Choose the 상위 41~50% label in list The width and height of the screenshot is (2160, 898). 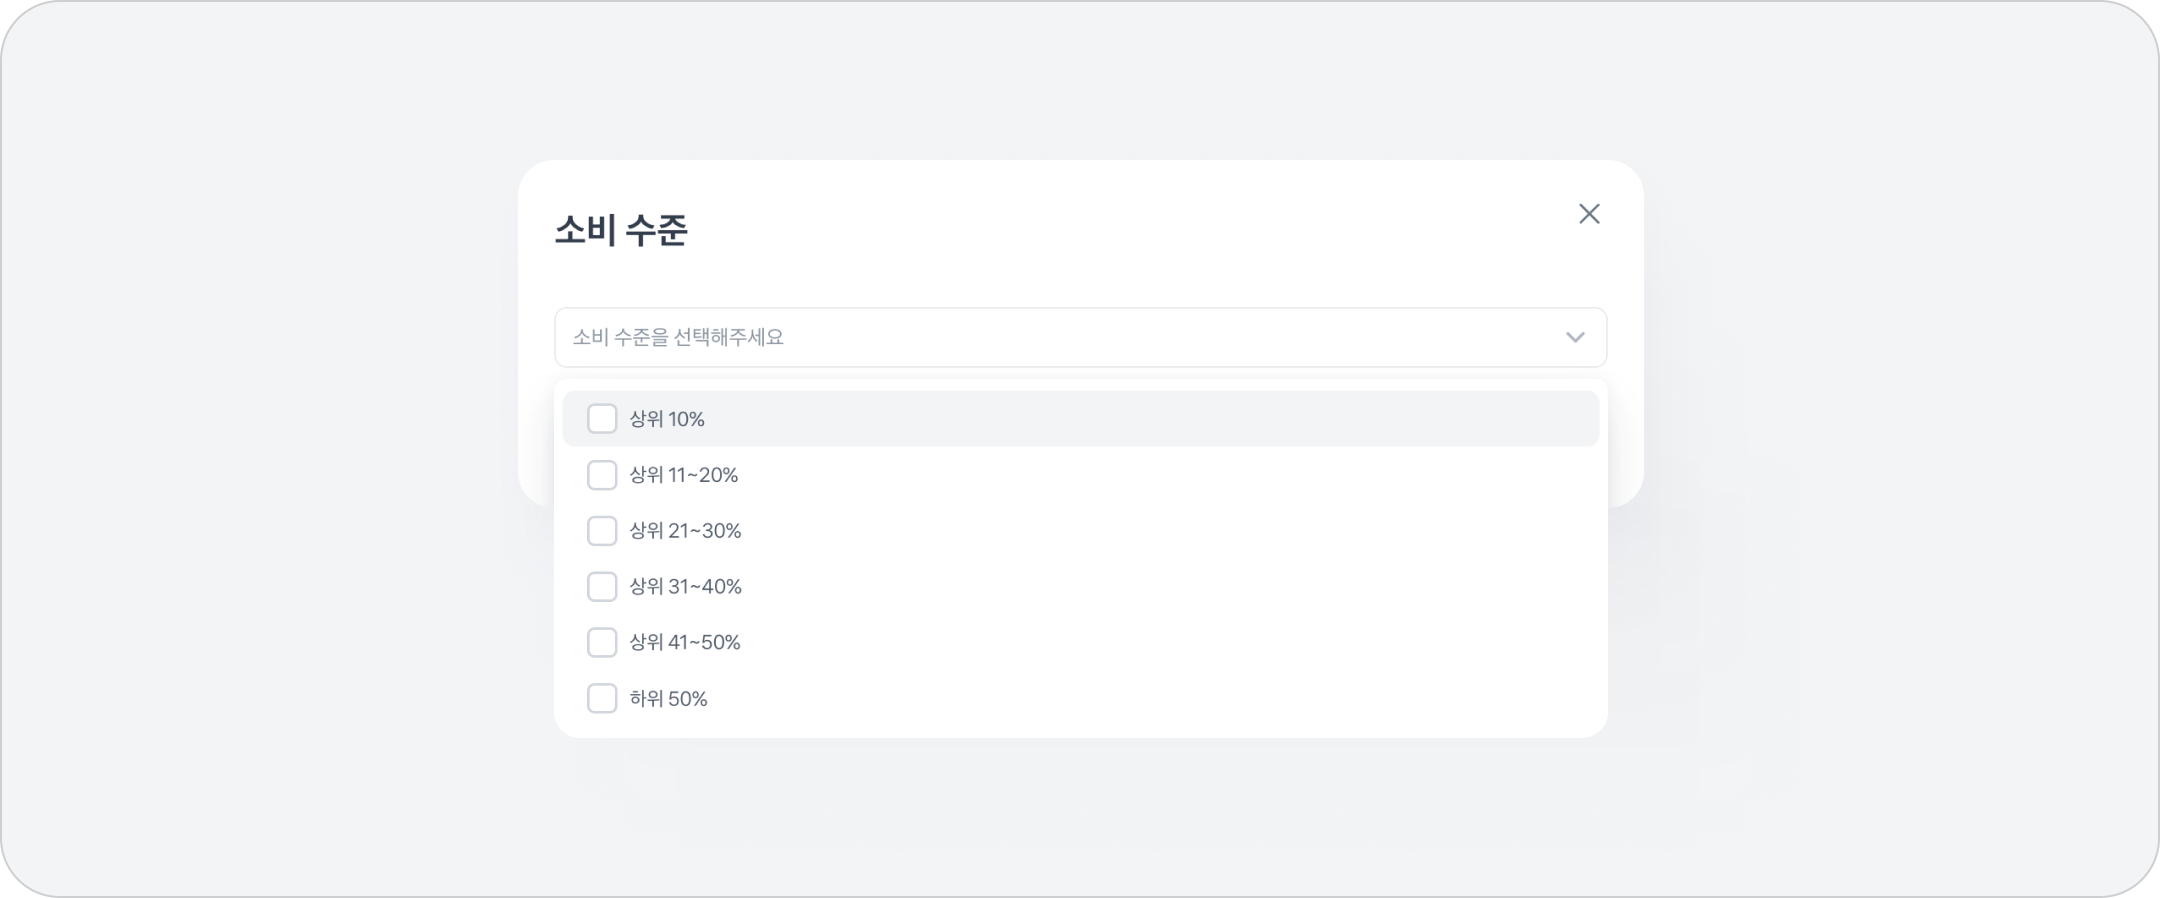[685, 643]
